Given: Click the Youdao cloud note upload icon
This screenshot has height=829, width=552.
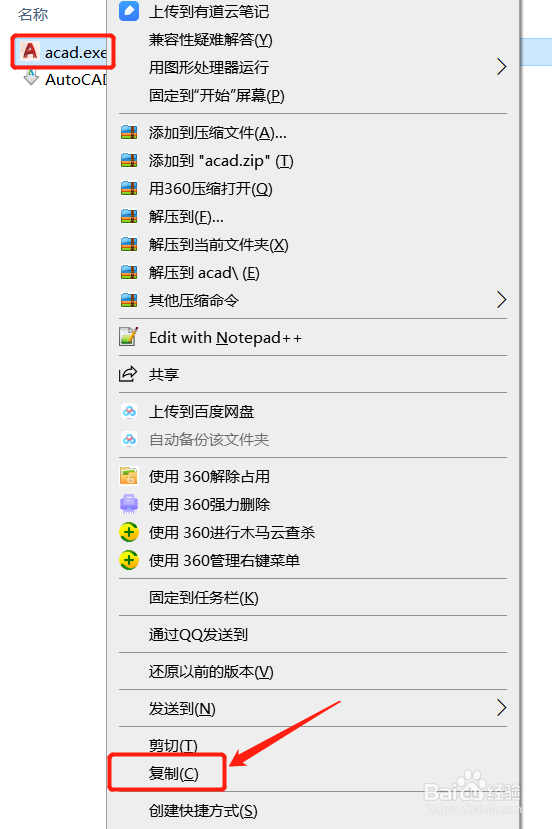Looking at the screenshot, I should pyautogui.click(x=129, y=12).
